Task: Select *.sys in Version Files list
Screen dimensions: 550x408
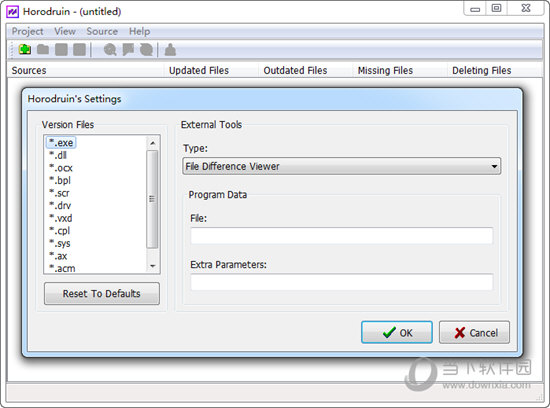Action: (60, 243)
